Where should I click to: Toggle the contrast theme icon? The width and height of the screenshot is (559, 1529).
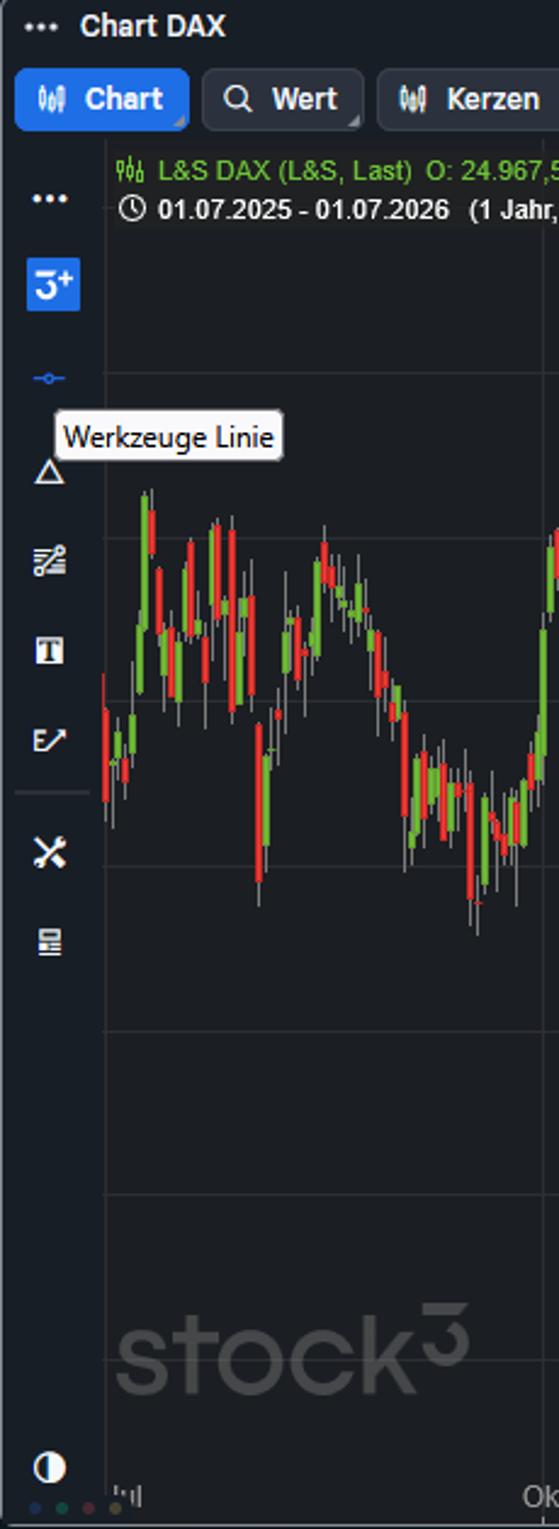click(x=50, y=1467)
